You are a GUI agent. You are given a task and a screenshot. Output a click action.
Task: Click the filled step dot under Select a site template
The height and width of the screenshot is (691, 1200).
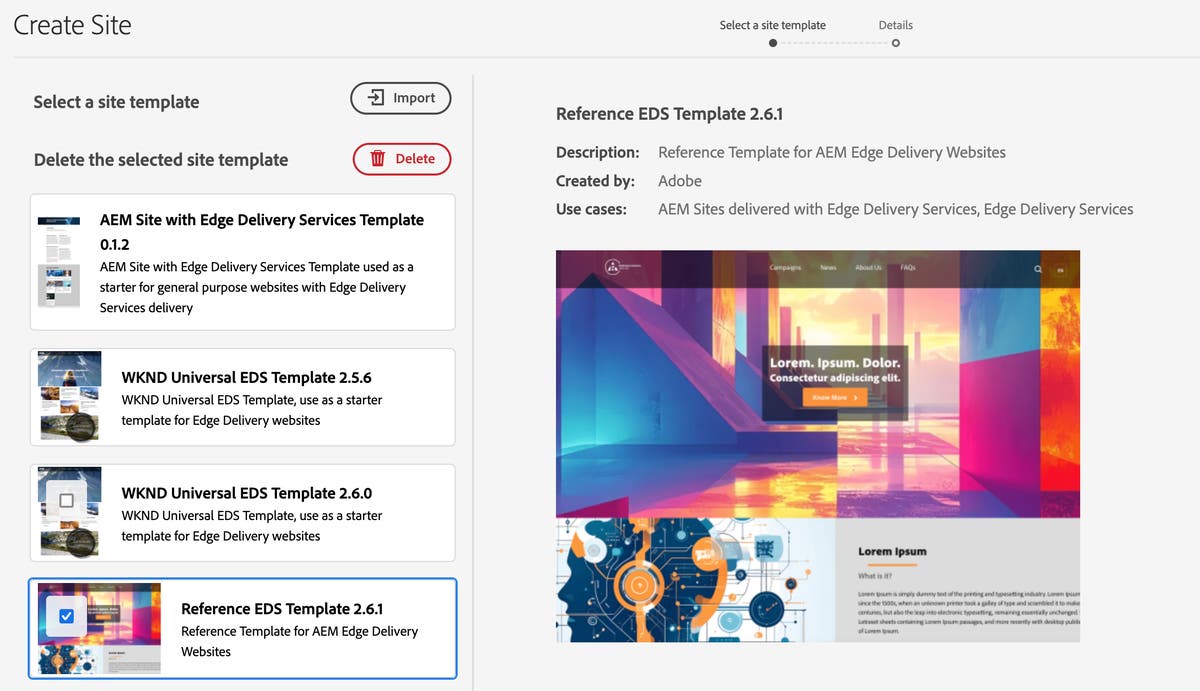coord(773,43)
